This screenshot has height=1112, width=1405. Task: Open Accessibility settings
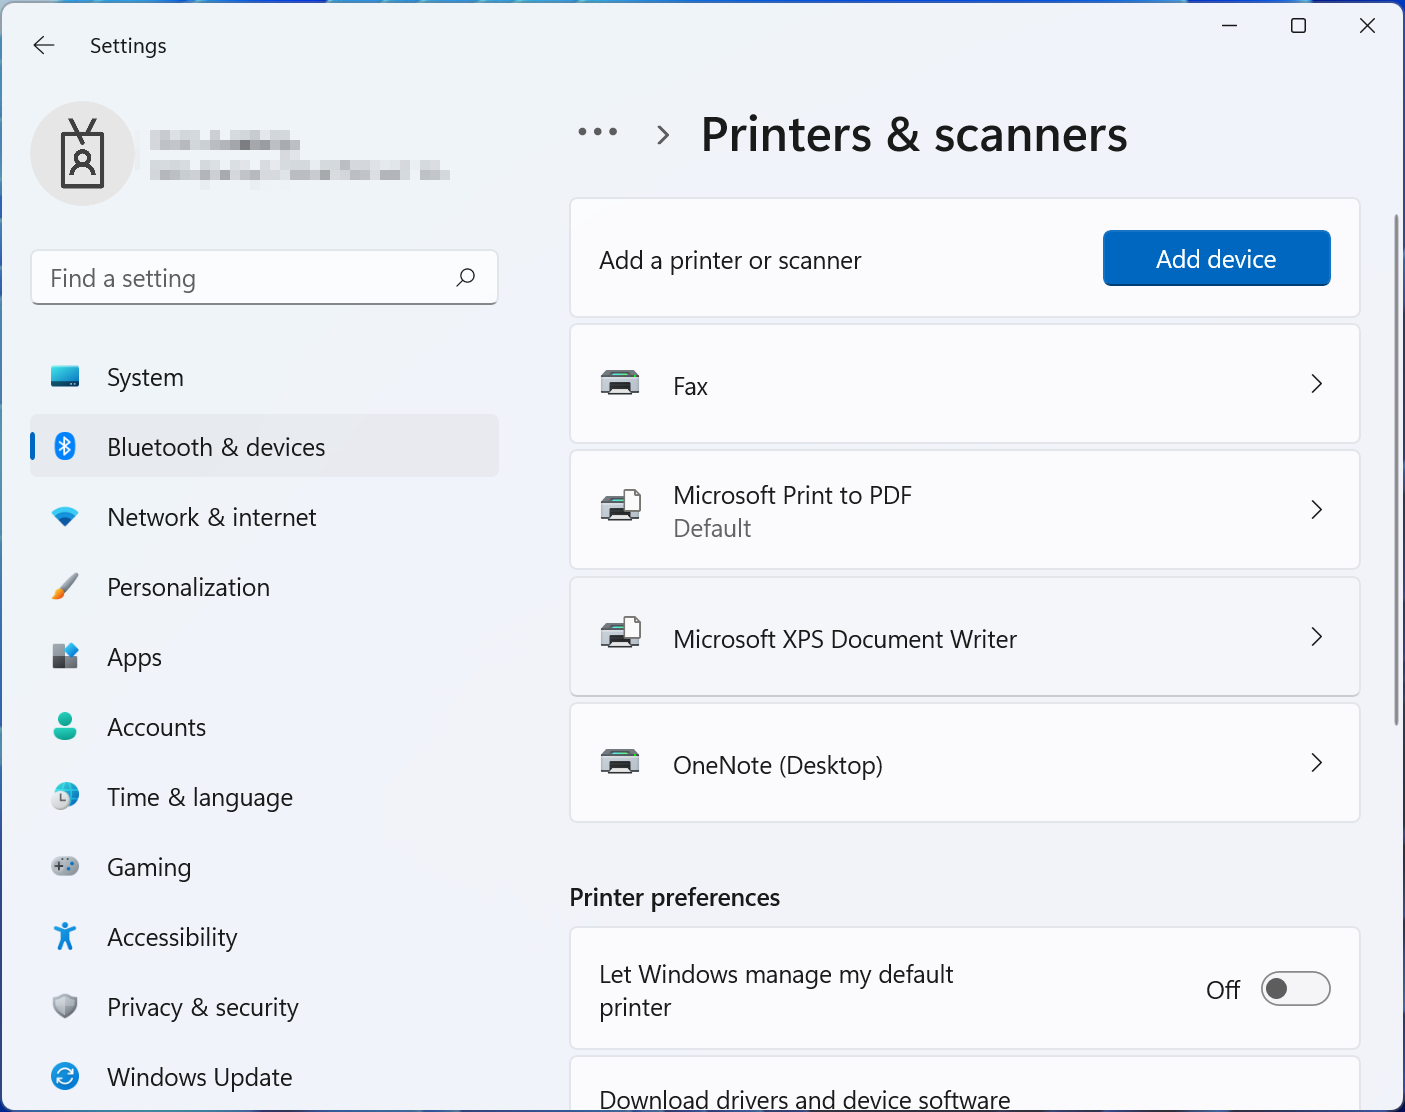coord(264,937)
